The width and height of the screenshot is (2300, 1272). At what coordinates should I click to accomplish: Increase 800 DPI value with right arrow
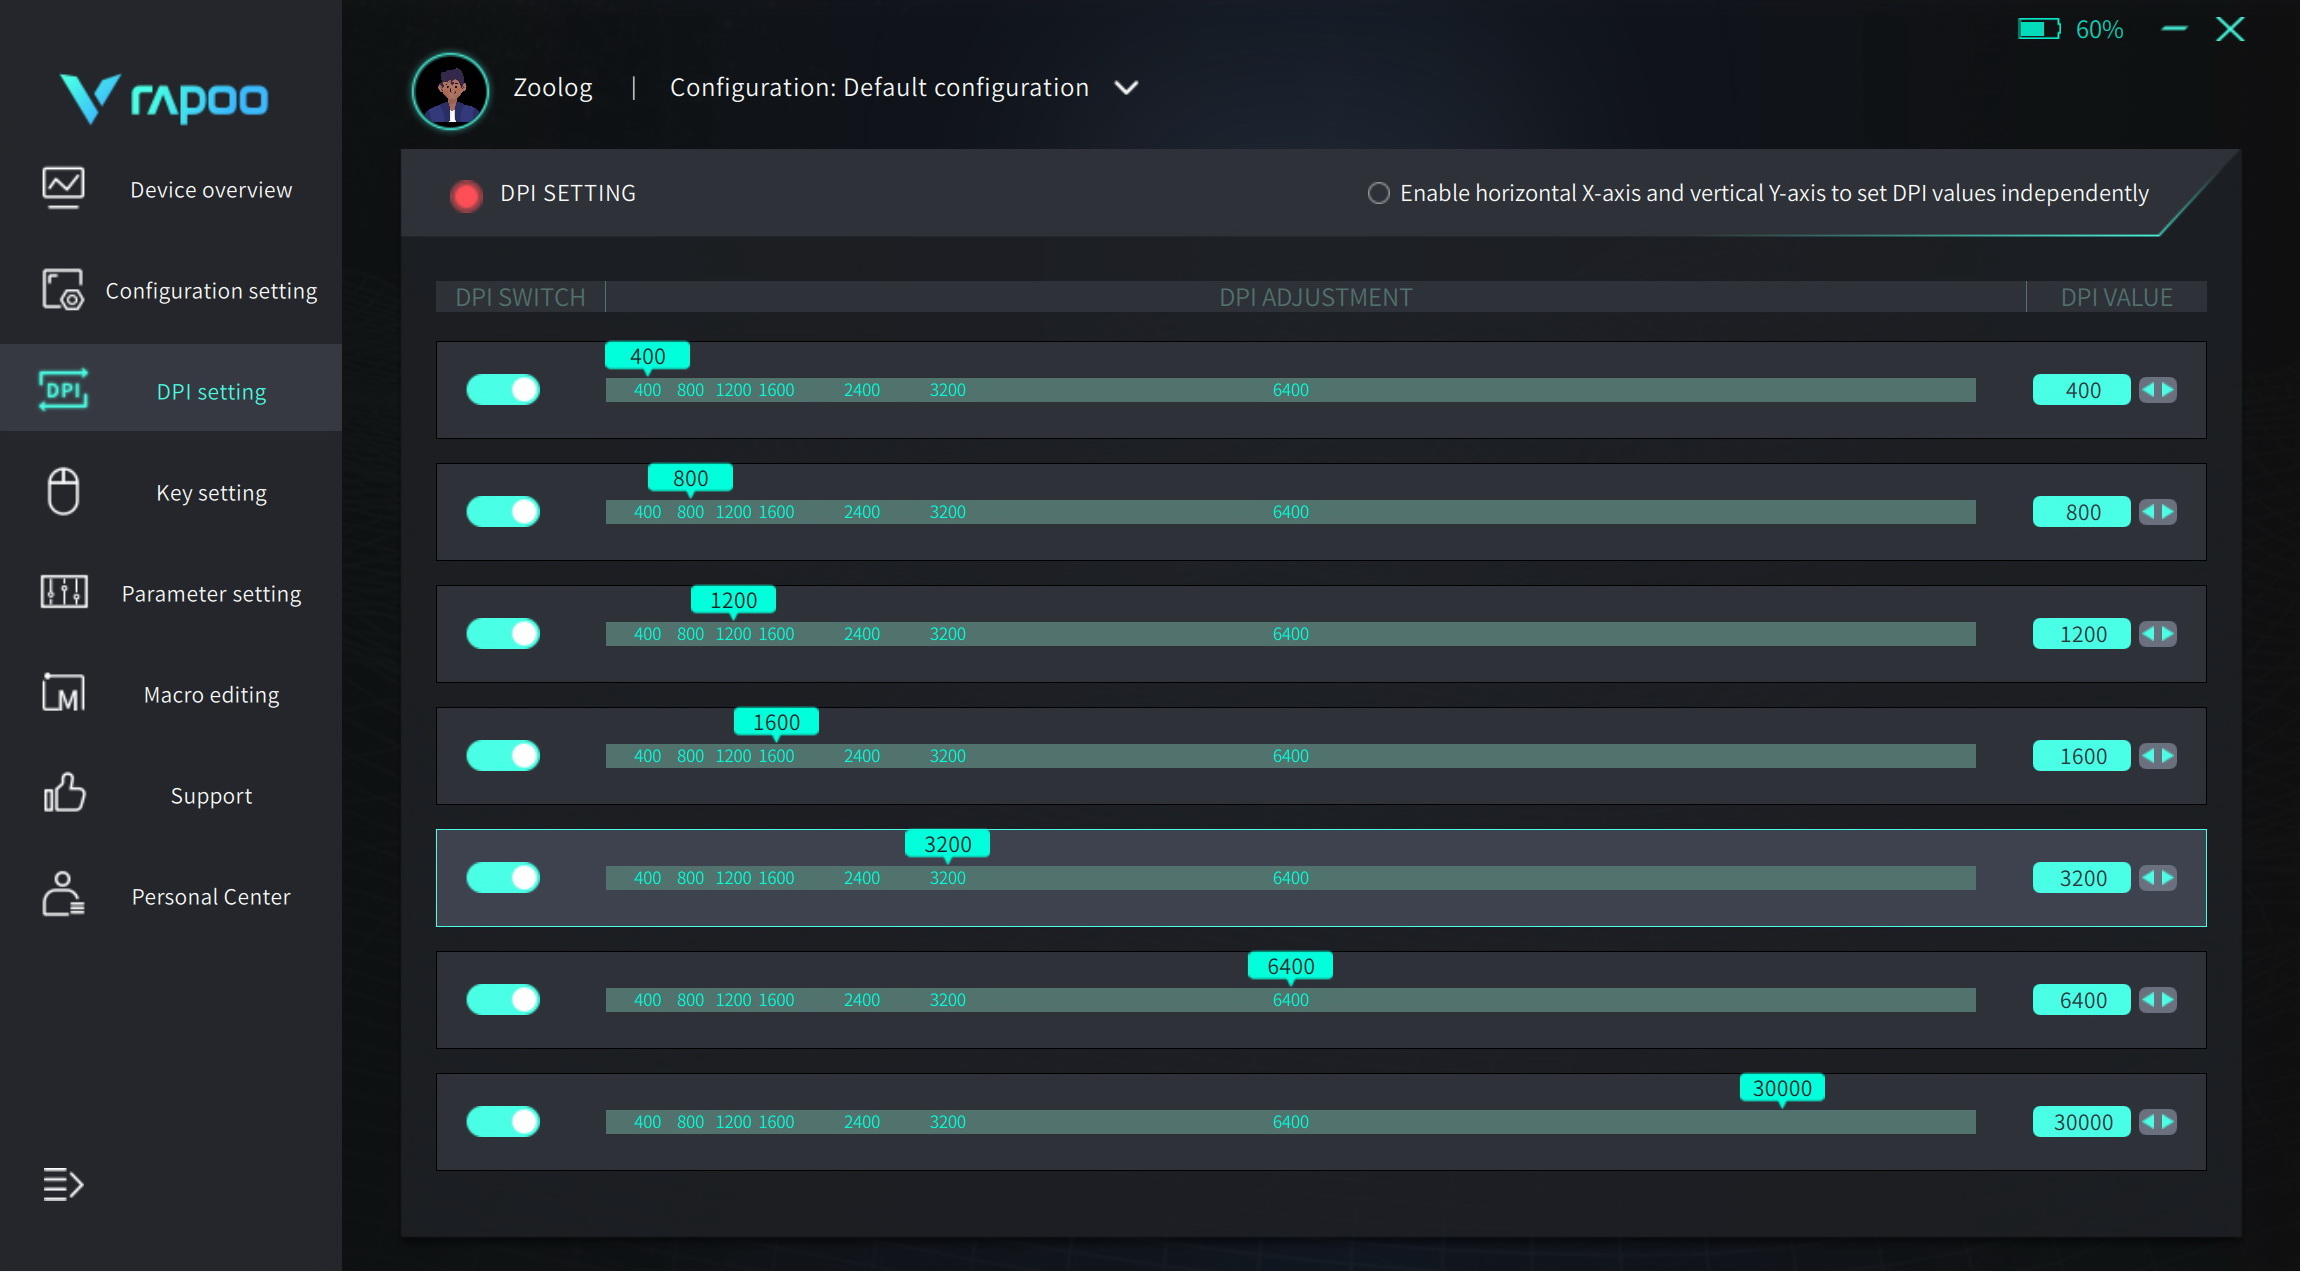(x=2167, y=512)
